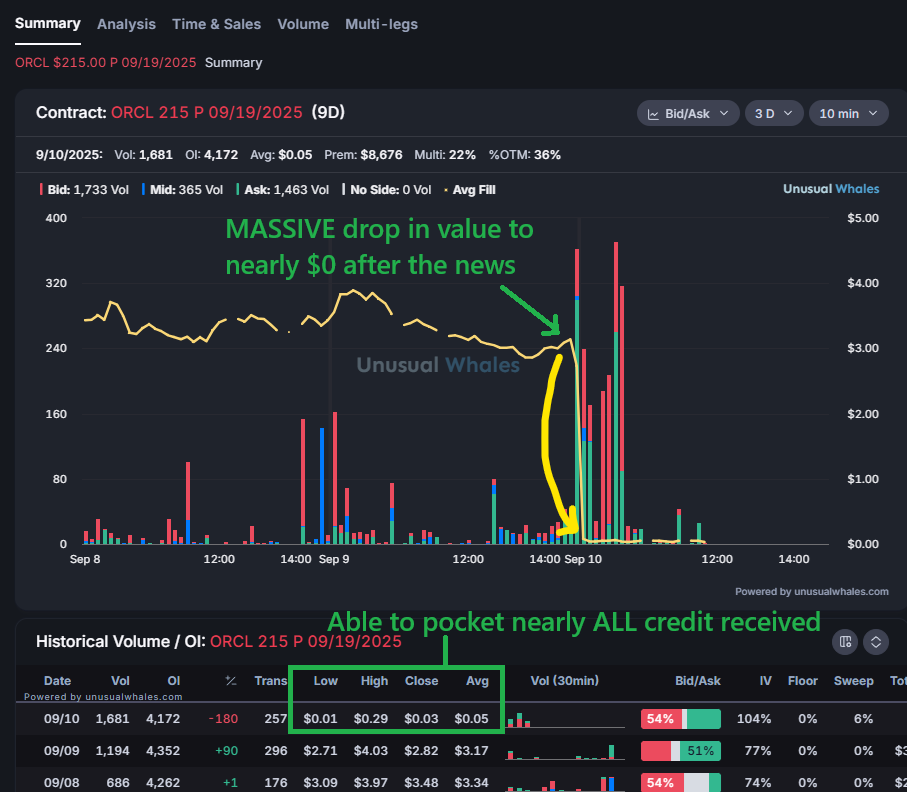Switch to the Analysis tab
Image resolution: width=907 pixels, height=792 pixels.
pyautogui.click(x=126, y=24)
